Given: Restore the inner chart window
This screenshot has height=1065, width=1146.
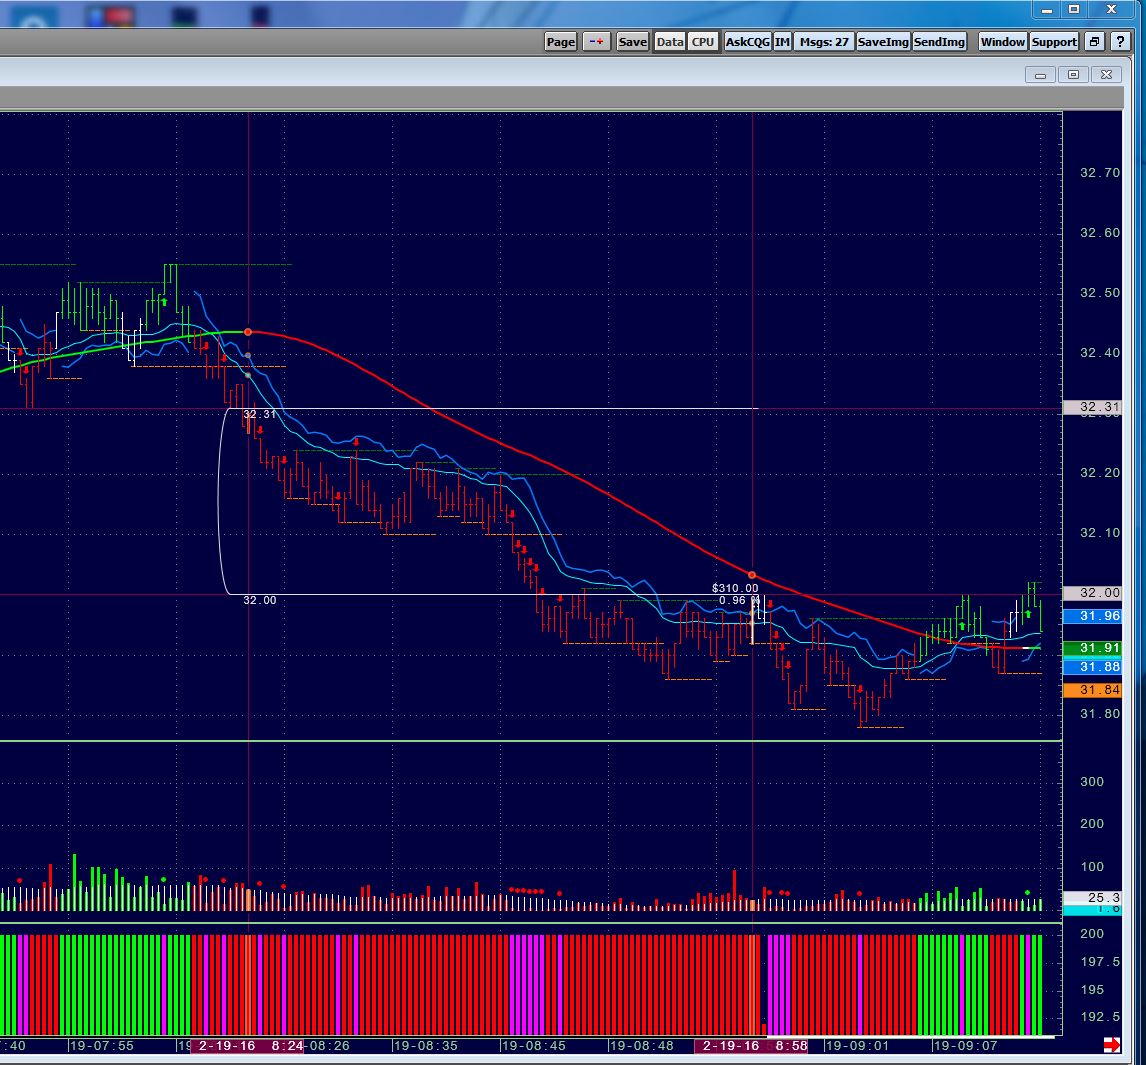Looking at the screenshot, I should (1073, 75).
